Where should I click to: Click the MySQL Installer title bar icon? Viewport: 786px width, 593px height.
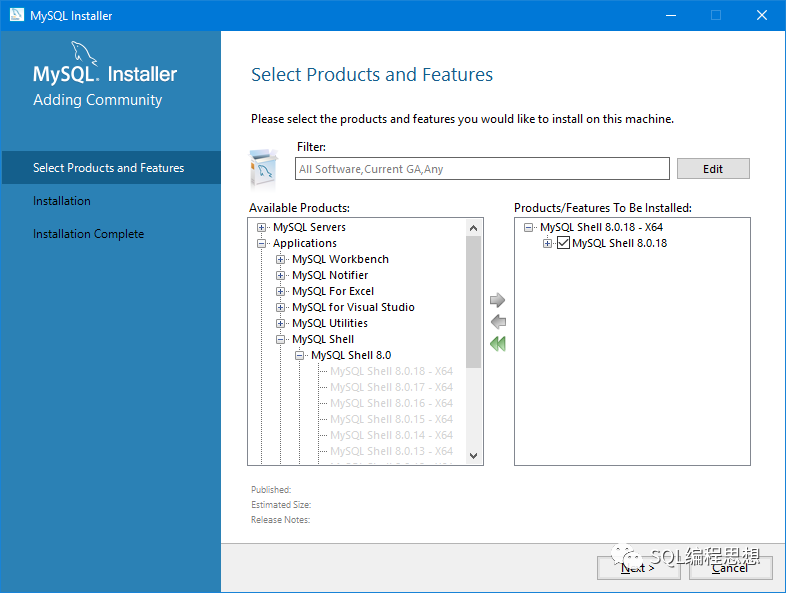17,15
